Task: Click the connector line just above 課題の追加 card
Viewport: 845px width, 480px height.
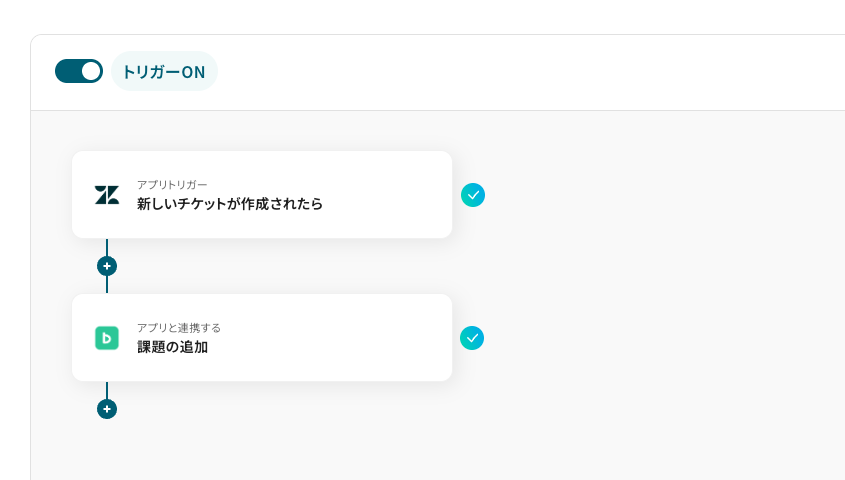Action: click(x=107, y=285)
